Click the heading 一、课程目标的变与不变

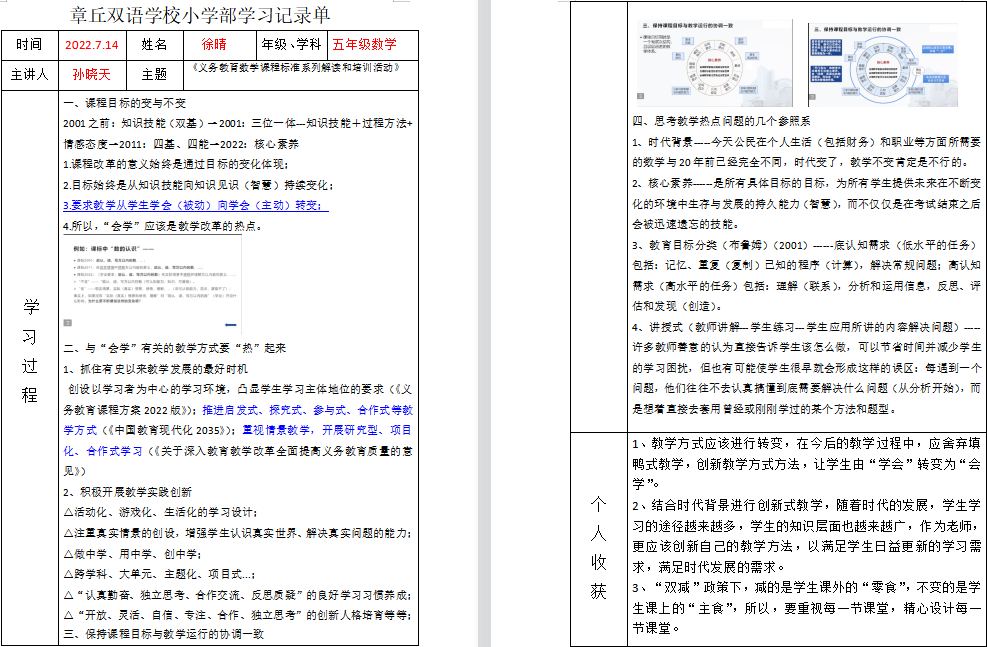coord(124,103)
